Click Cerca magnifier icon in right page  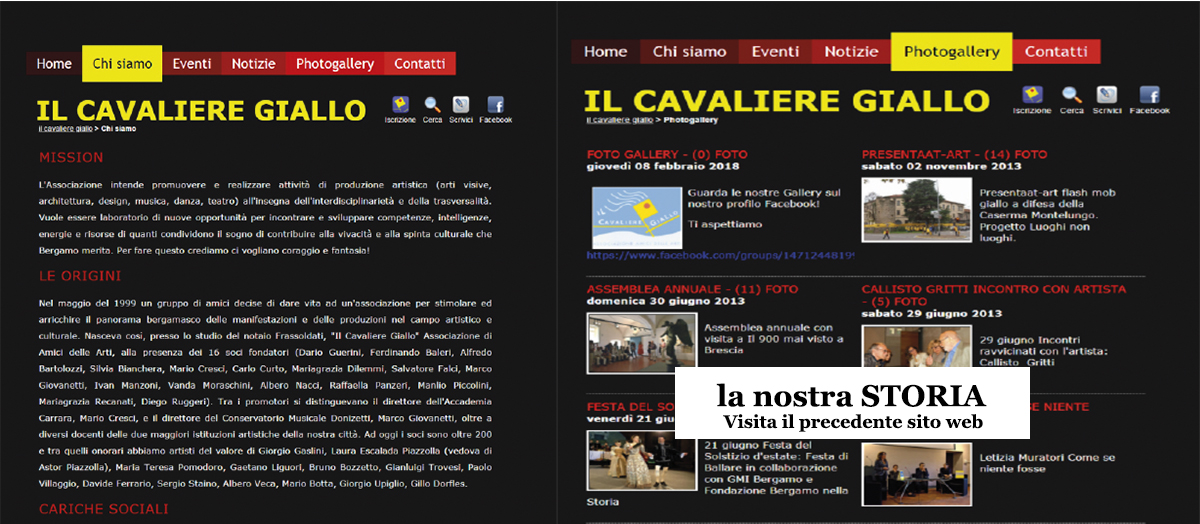(x=1072, y=95)
